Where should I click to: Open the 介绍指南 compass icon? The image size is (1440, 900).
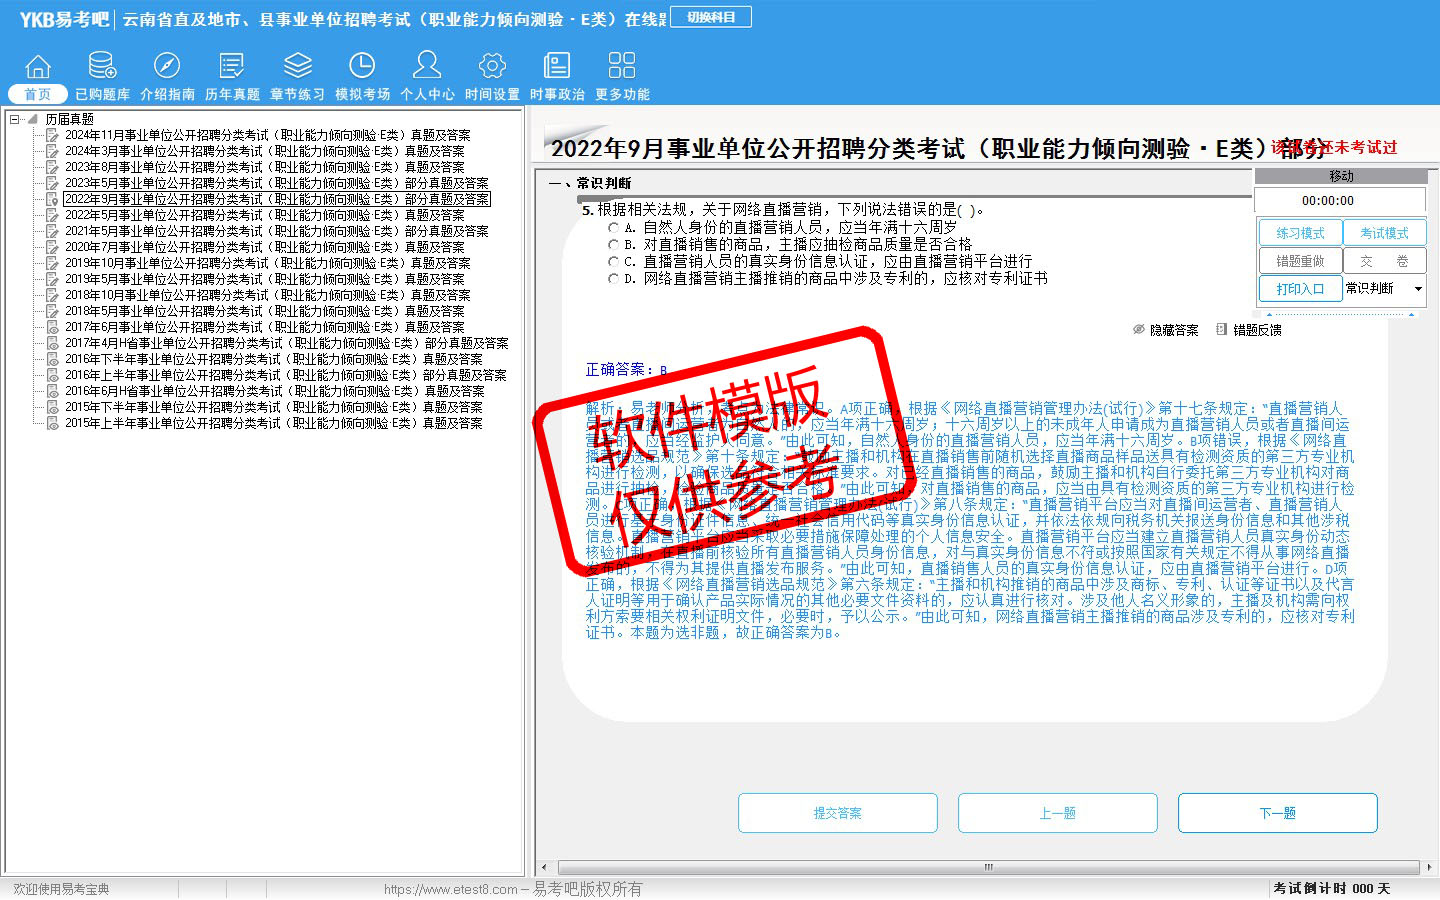tap(167, 67)
